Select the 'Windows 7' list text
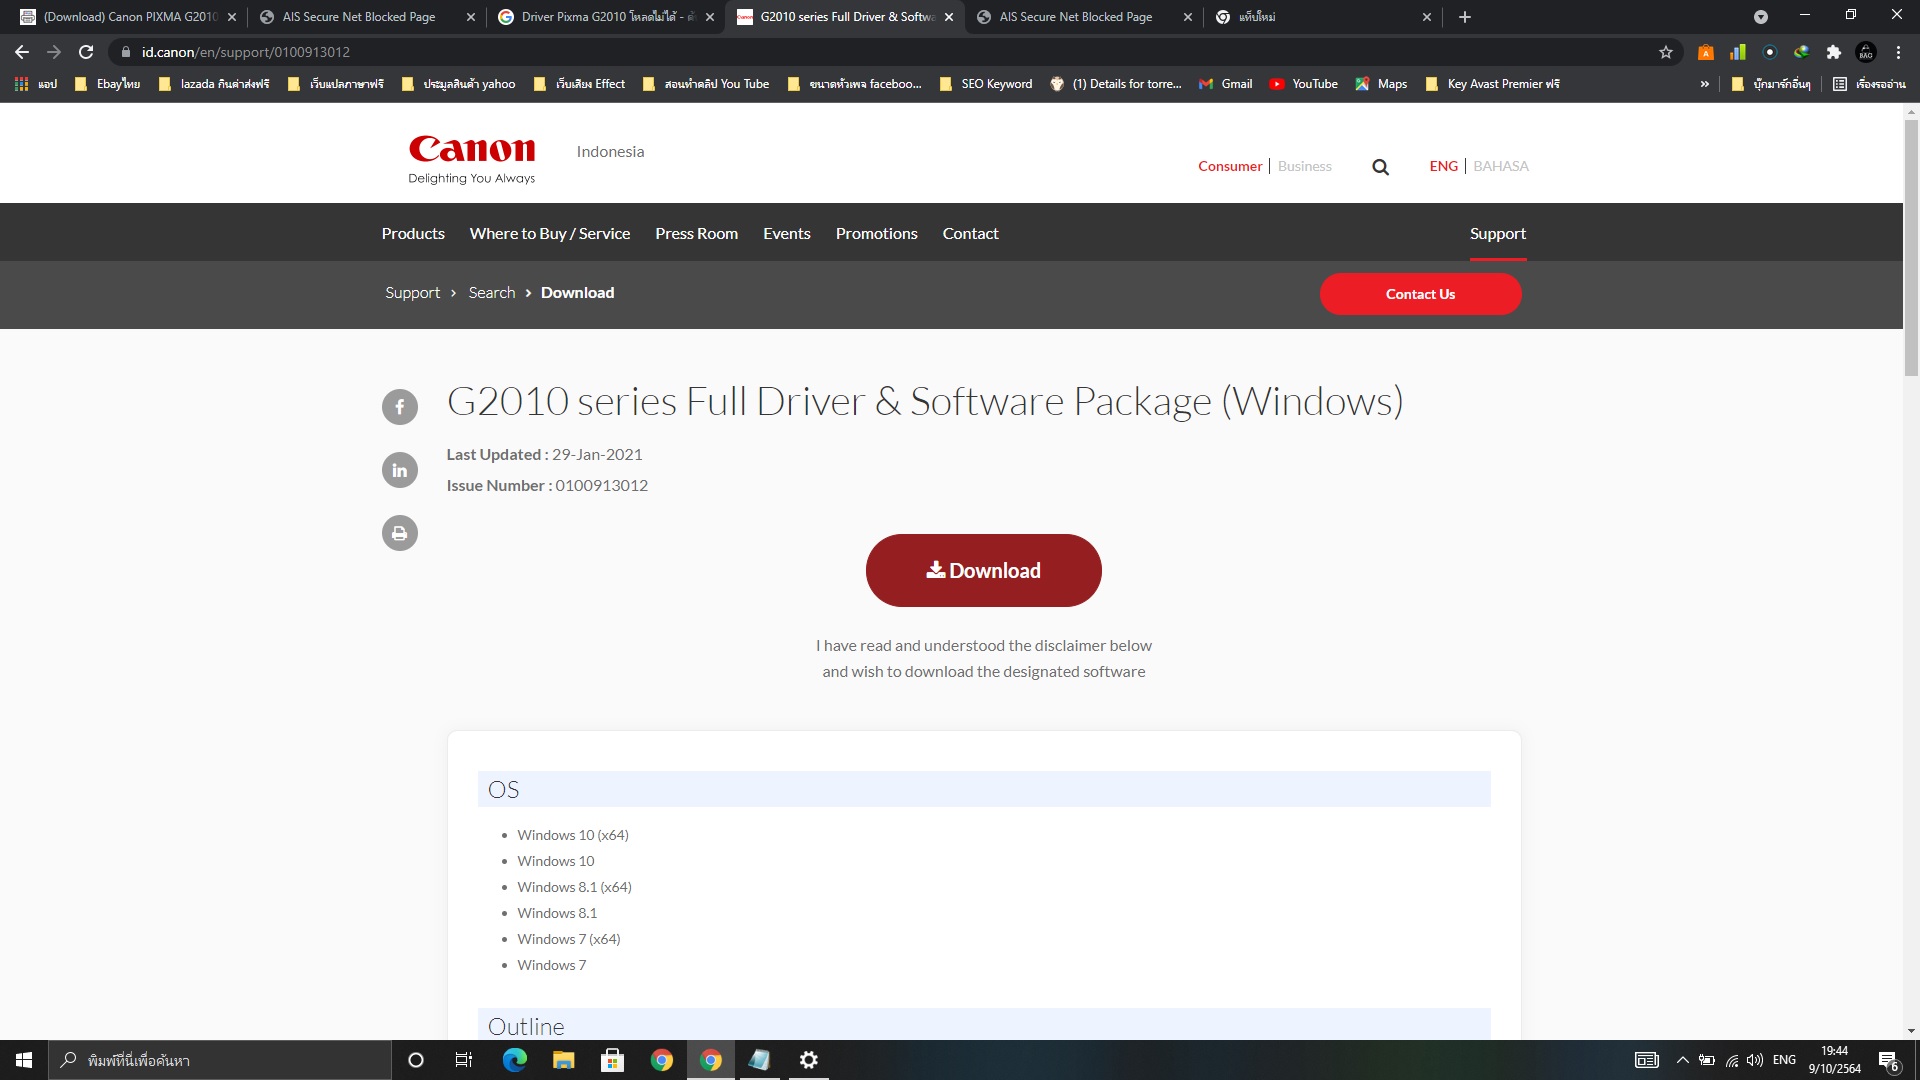This screenshot has height=1080, width=1920. click(x=552, y=965)
